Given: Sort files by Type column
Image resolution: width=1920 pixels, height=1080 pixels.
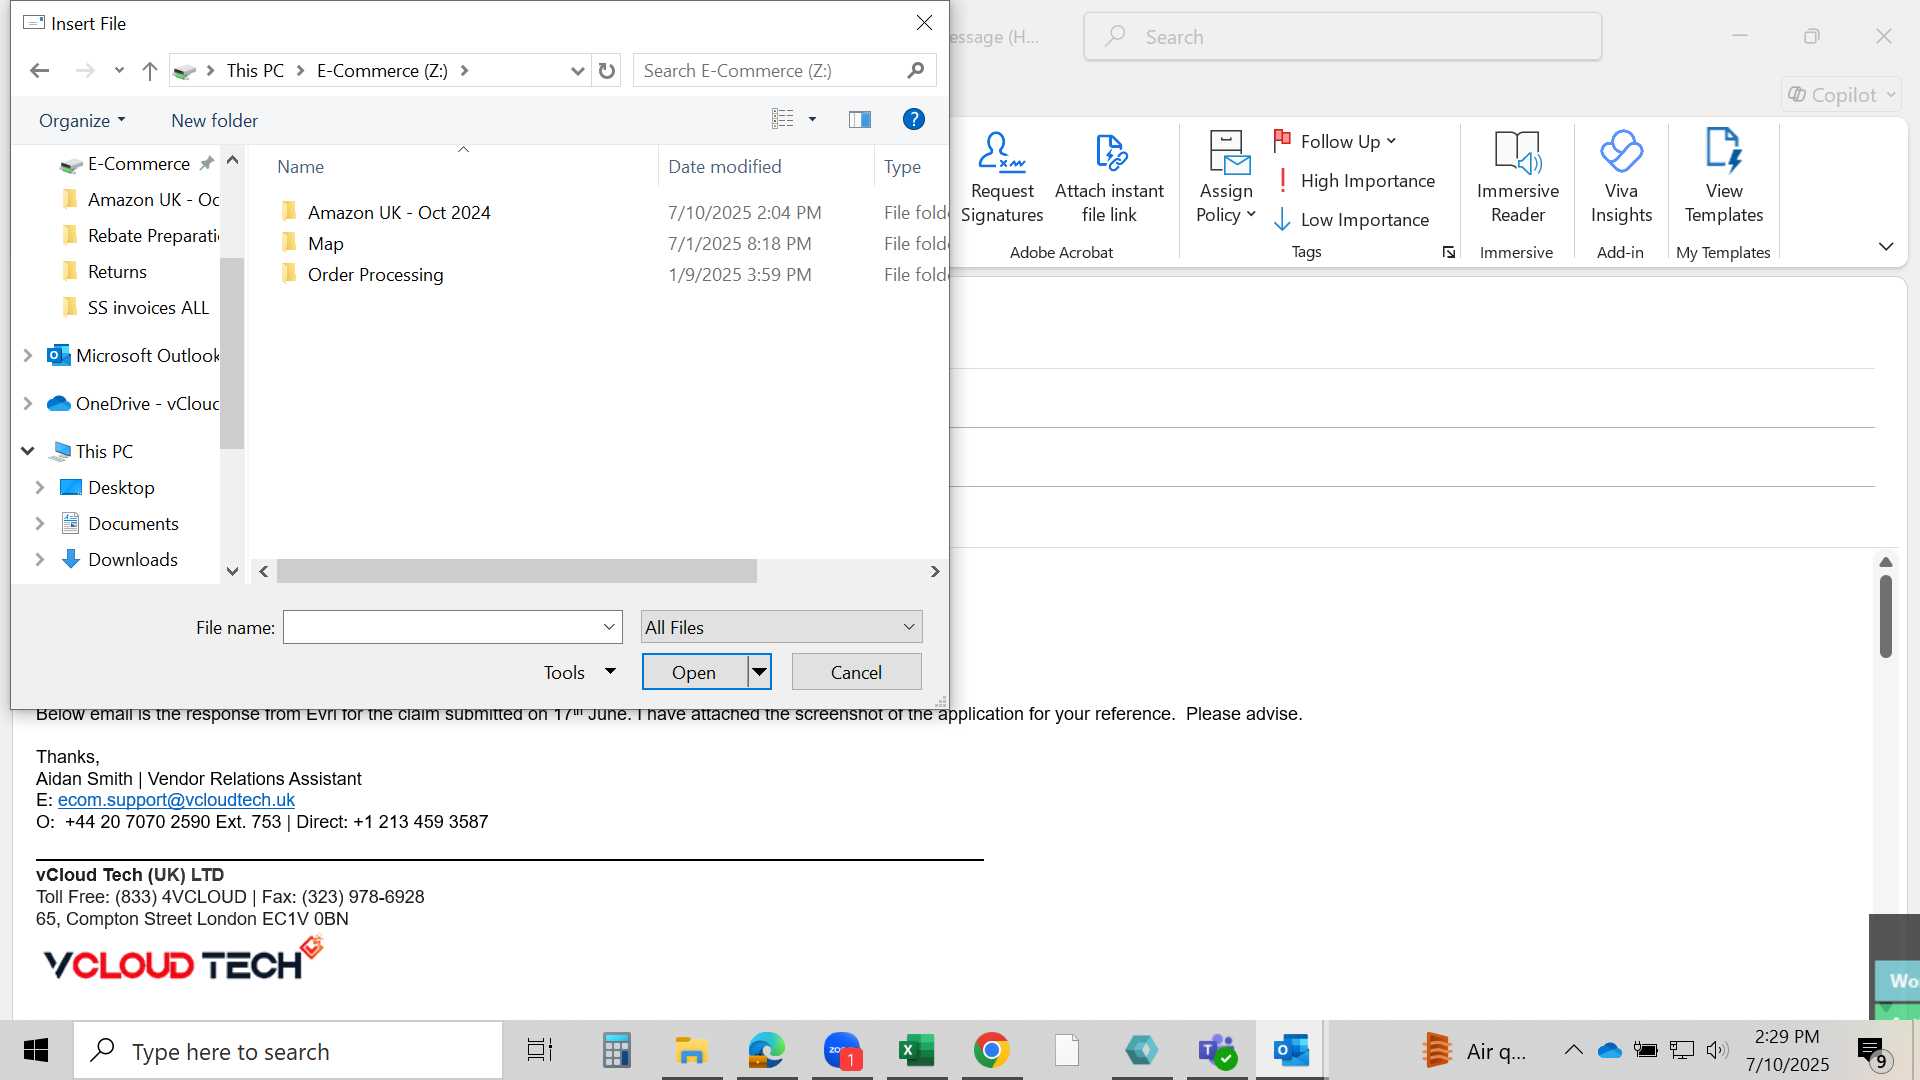Looking at the screenshot, I should pyautogui.click(x=902, y=167).
